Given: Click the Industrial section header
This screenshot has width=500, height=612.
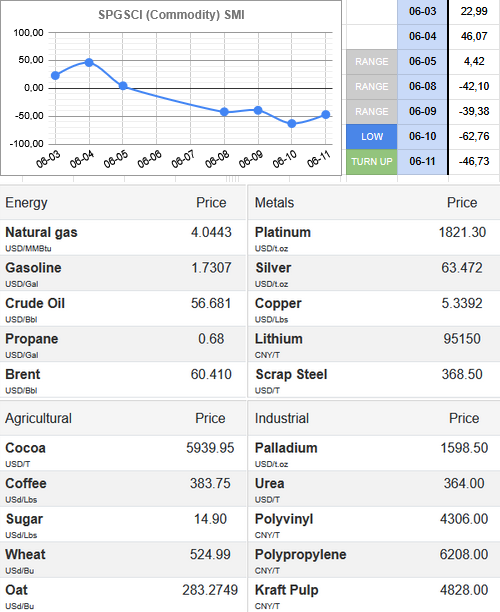Looking at the screenshot, I should pos(282,418).
